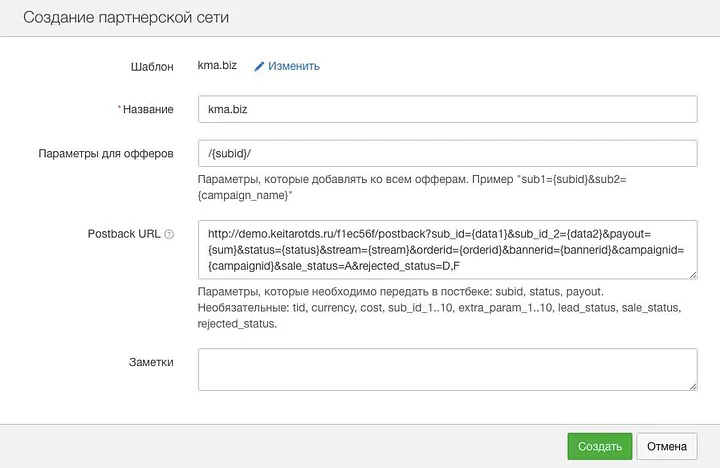Click the Заметки textarea resize corner

tap(693, 386)
